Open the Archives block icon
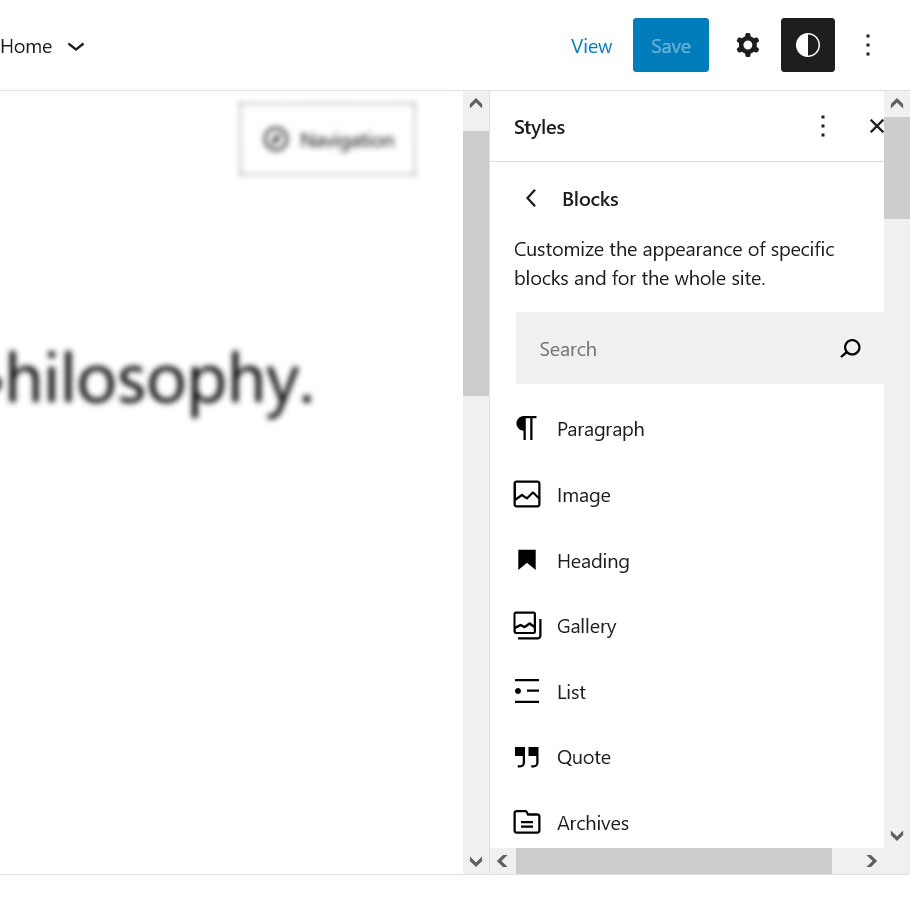The height and width of the screenshot is (910, 910). coord(526,822)
